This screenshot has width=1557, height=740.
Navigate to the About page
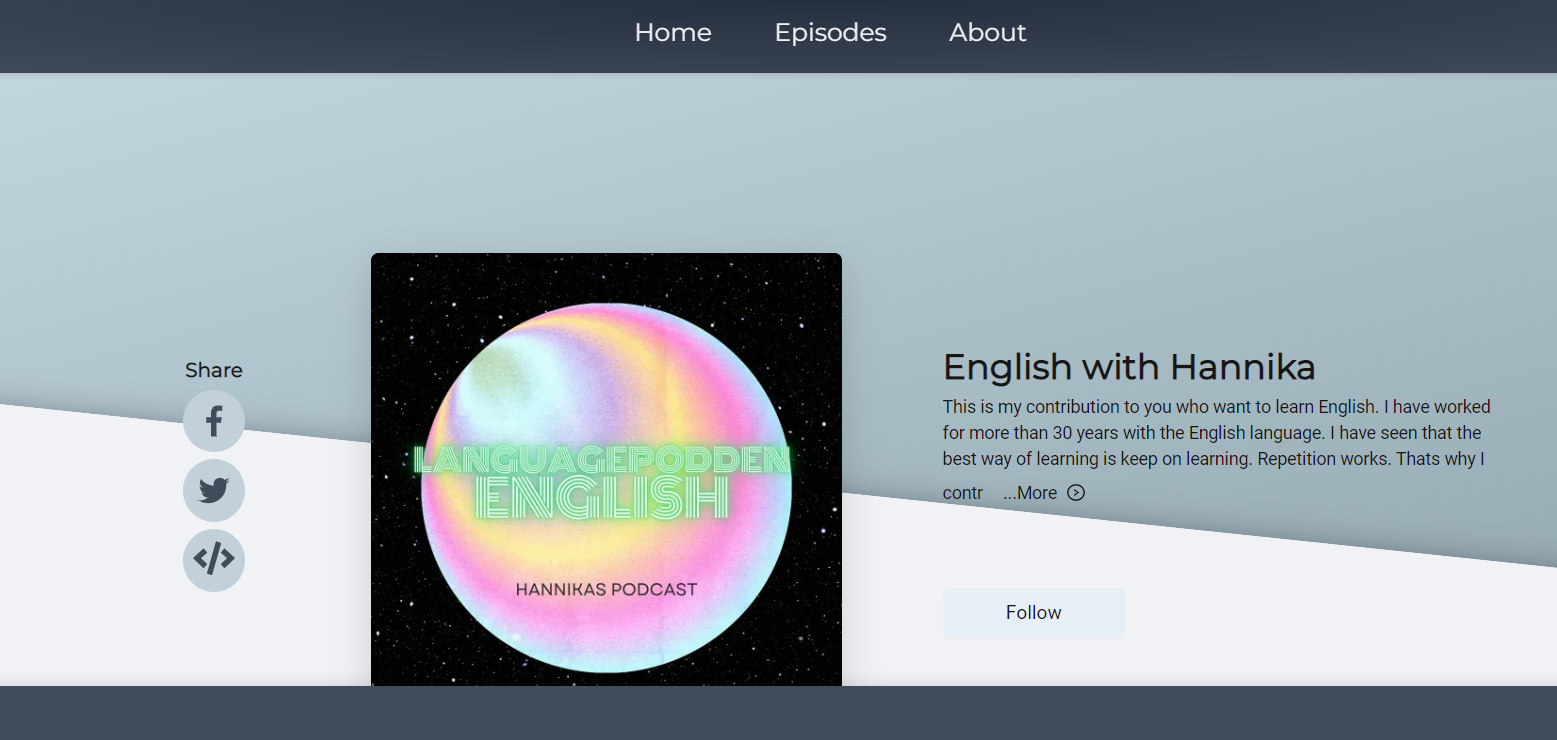pyautogui.click(x=987, y=33)
